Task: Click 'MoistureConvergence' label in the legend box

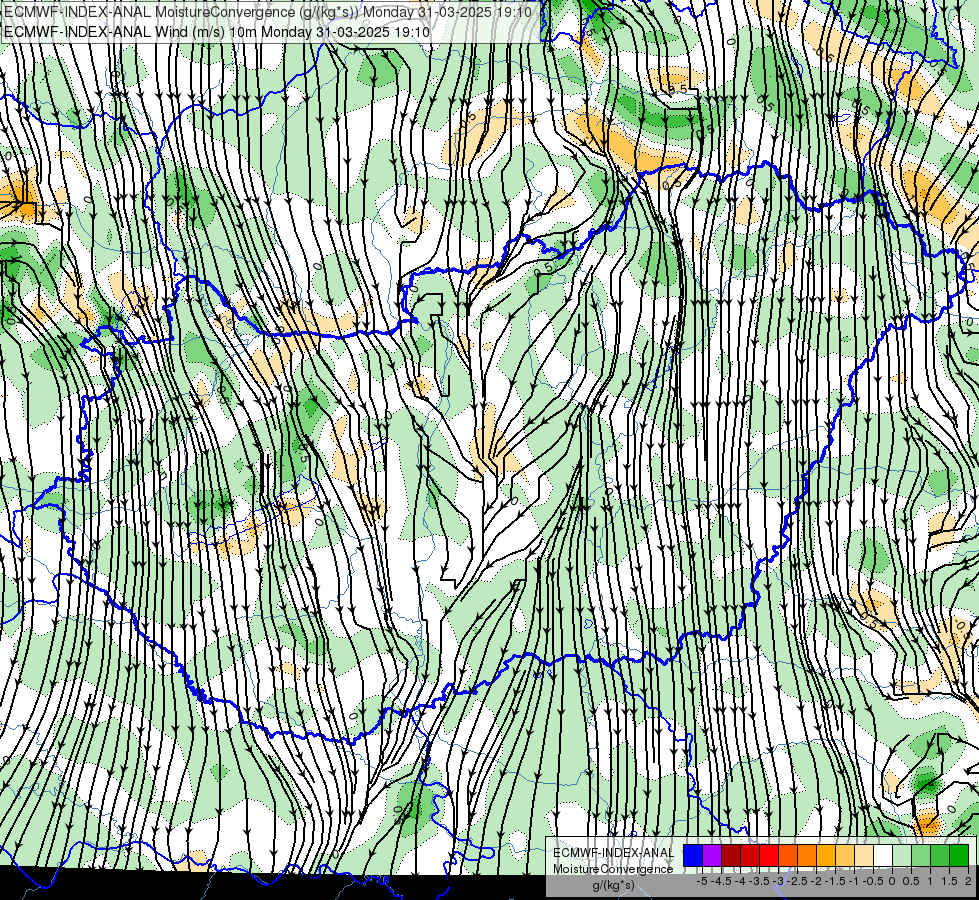Action: coord(613,869)
